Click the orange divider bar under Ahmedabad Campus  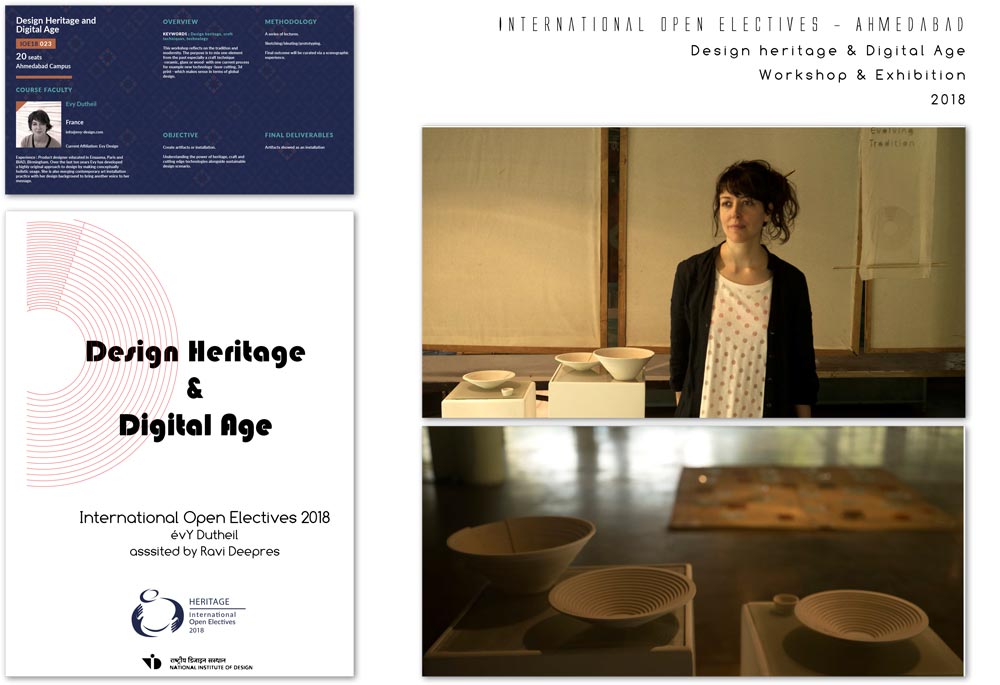tap(44, 76)
